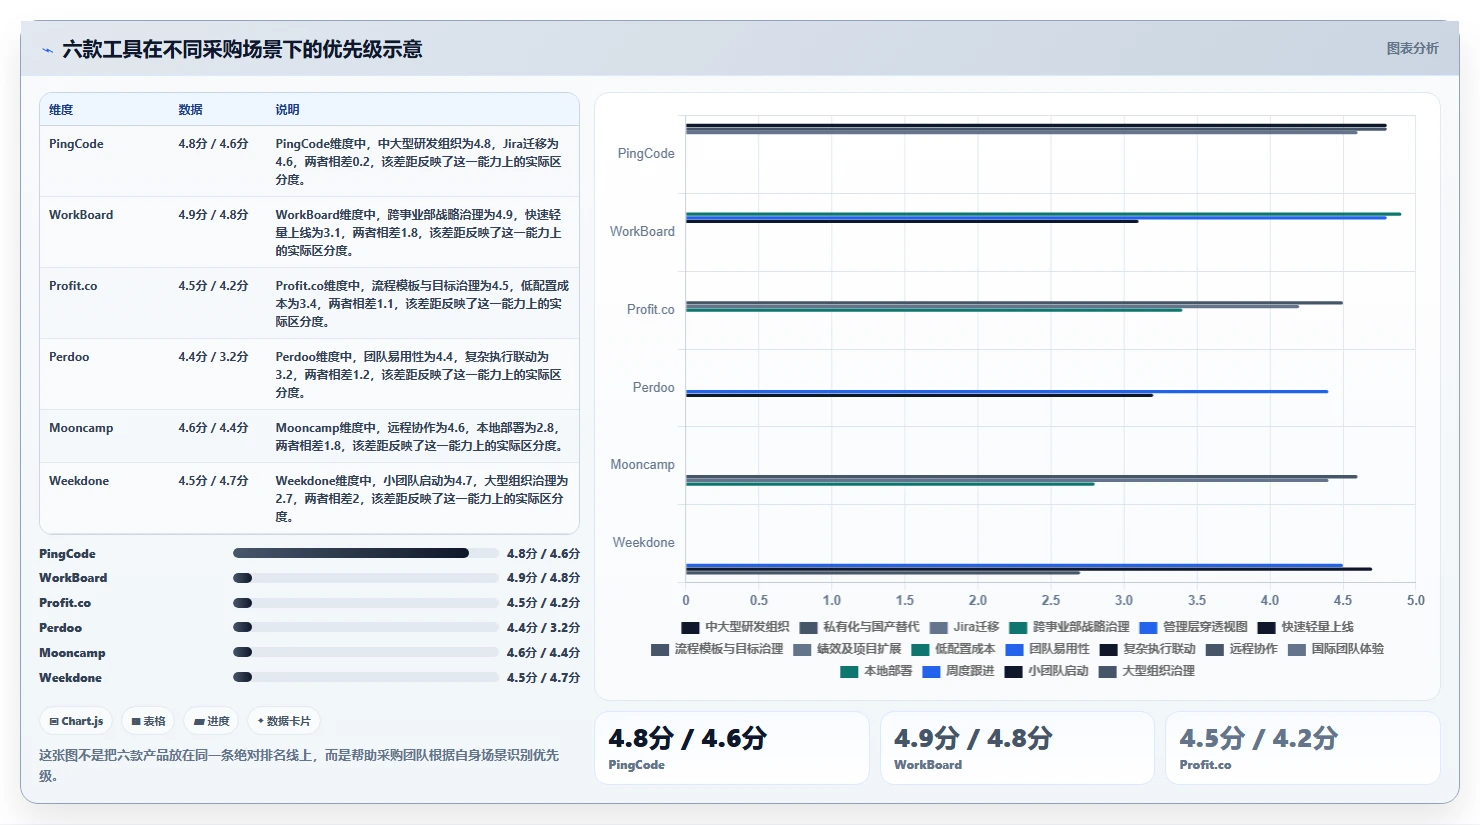Screen dimensions: 1480x825
Task: Click the 流程模板与目标治理 legend color box
Action: pos(659,650)
